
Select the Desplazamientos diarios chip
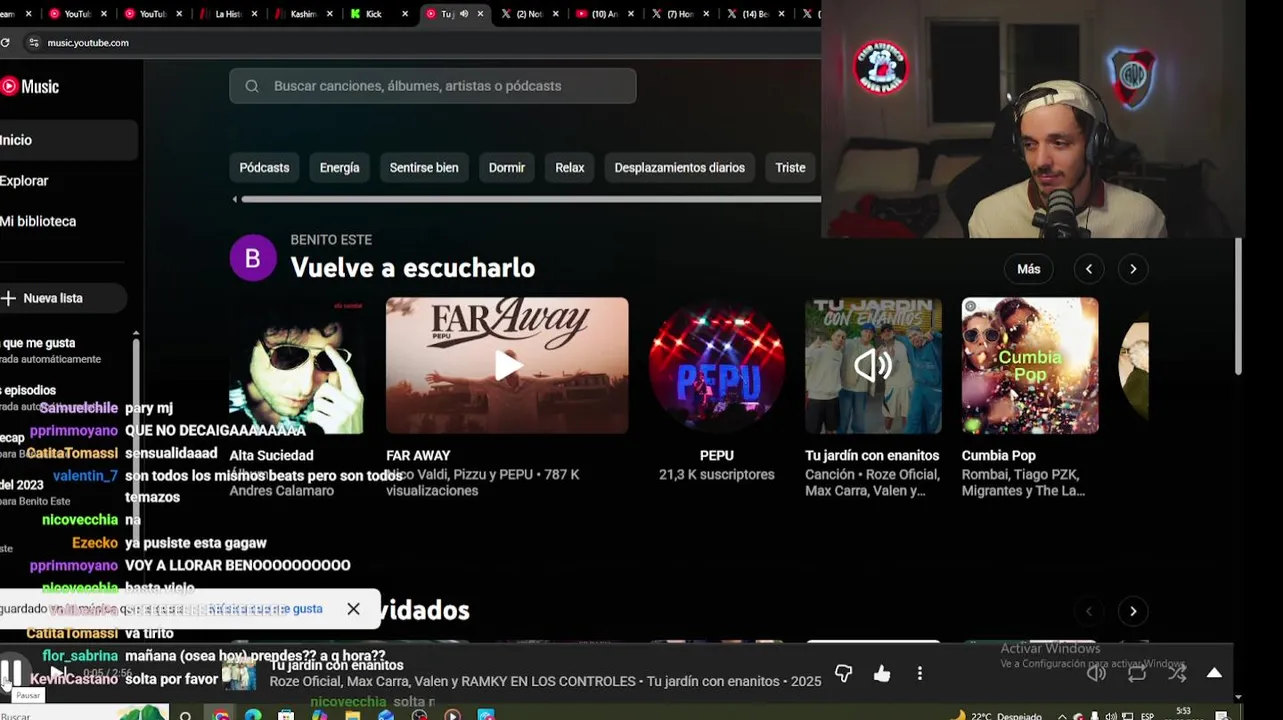(680, 168)
